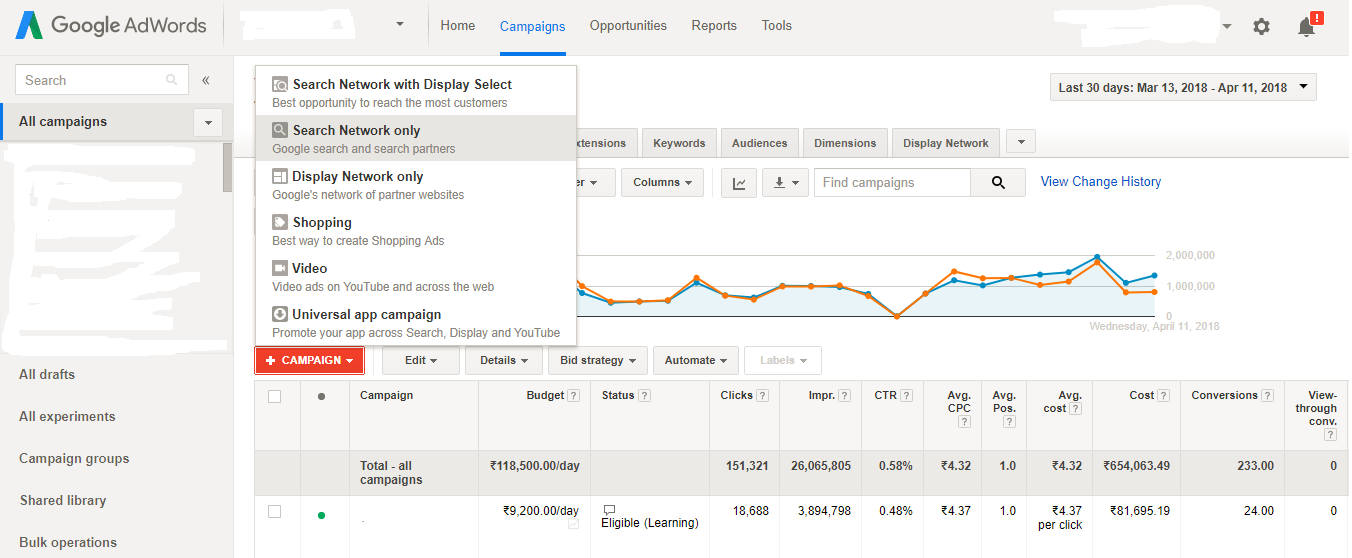Check the select-all campaigns header checkbox
This screenshot has width=1352, height=558.
(275, 396)
